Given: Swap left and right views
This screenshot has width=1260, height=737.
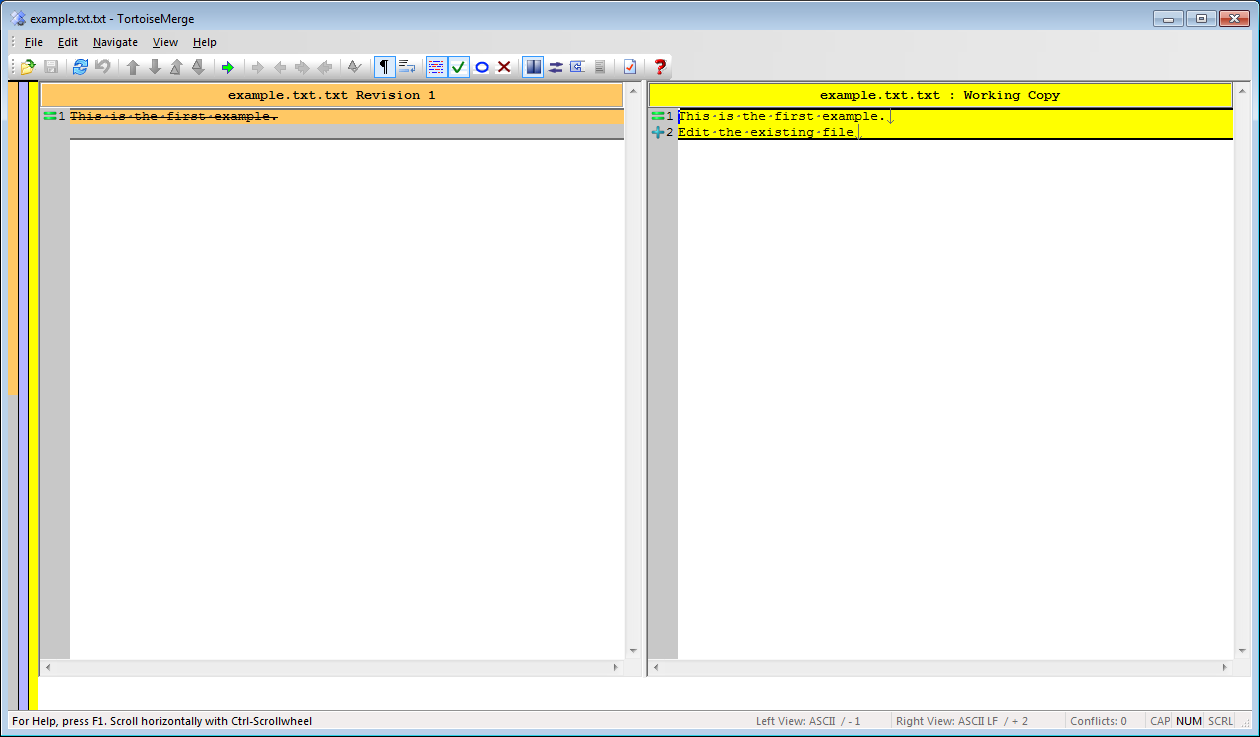Looking at the screenshot, I should [x=555, y=67].
